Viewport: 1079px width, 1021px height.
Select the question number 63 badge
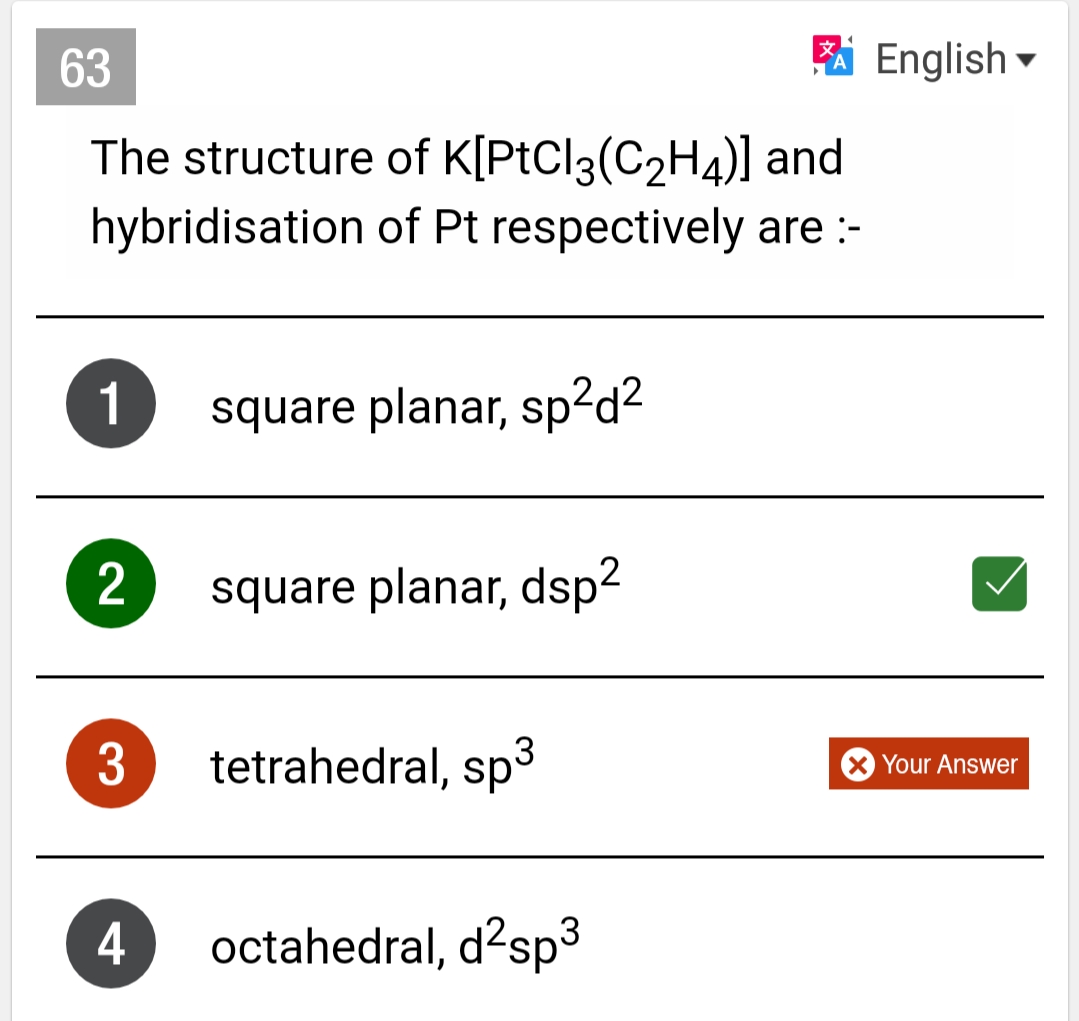click(x=86, y=67)
